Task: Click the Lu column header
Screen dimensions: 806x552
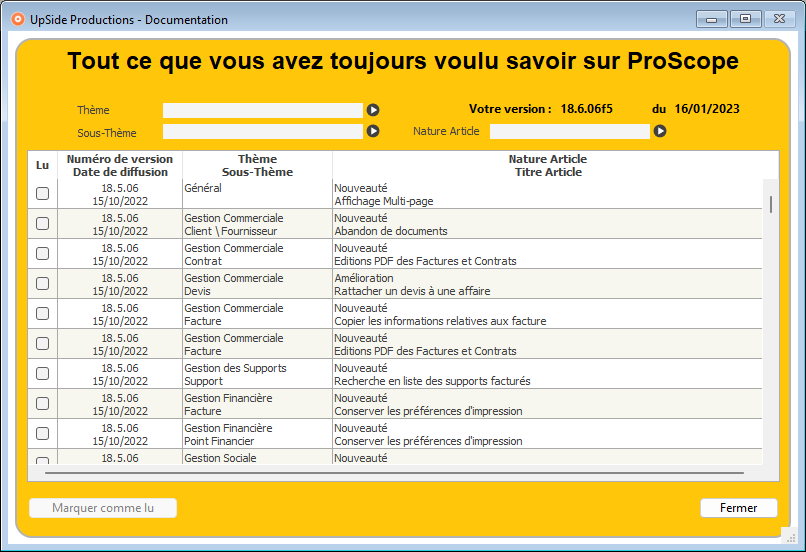Action: coord(43,165)
